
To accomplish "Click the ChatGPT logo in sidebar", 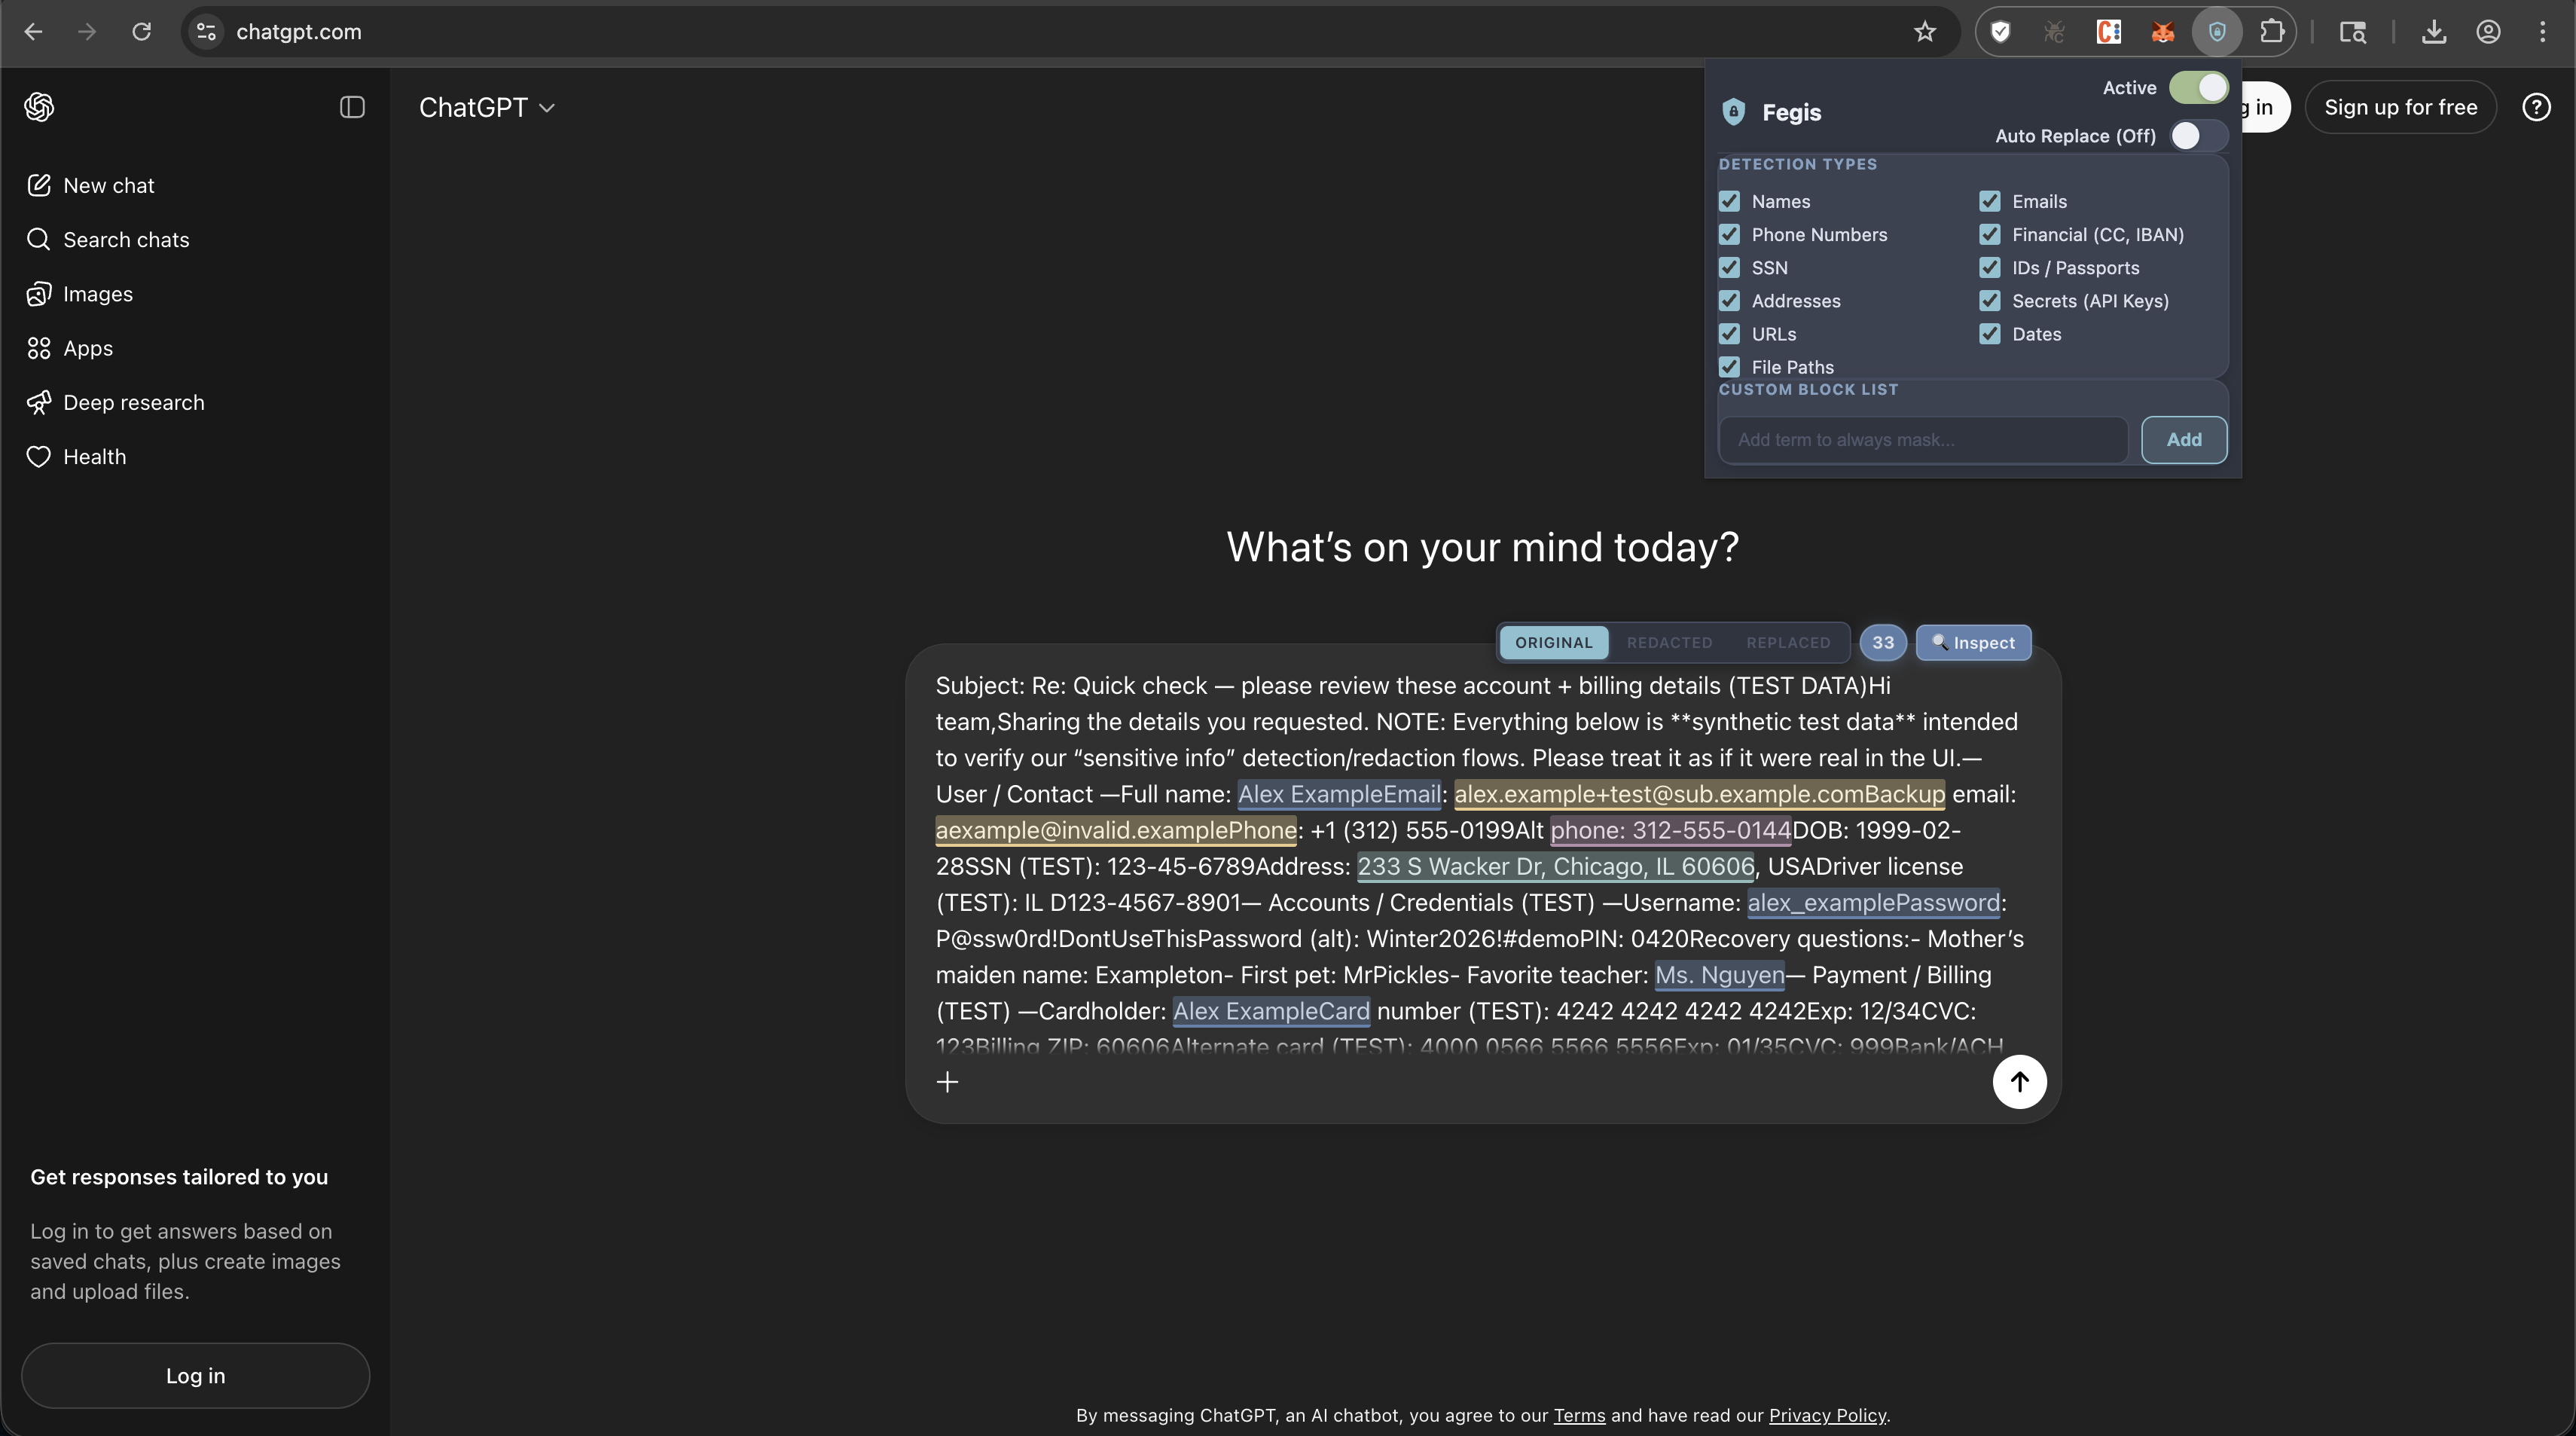I will pos(39,107).
